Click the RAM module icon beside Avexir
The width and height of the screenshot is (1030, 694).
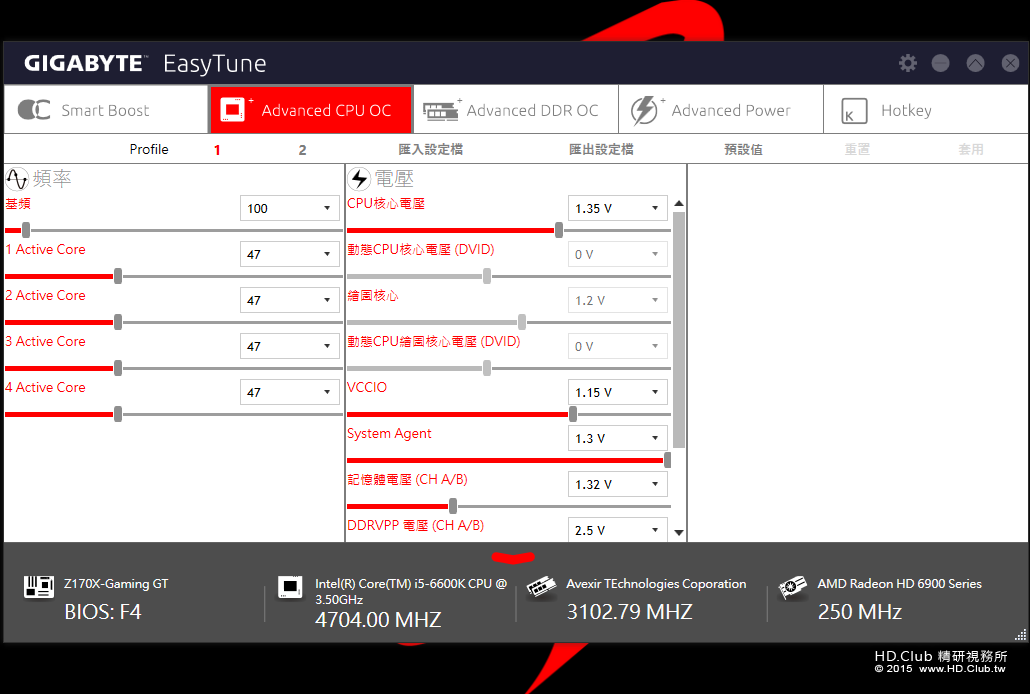[x=541, y=587]
